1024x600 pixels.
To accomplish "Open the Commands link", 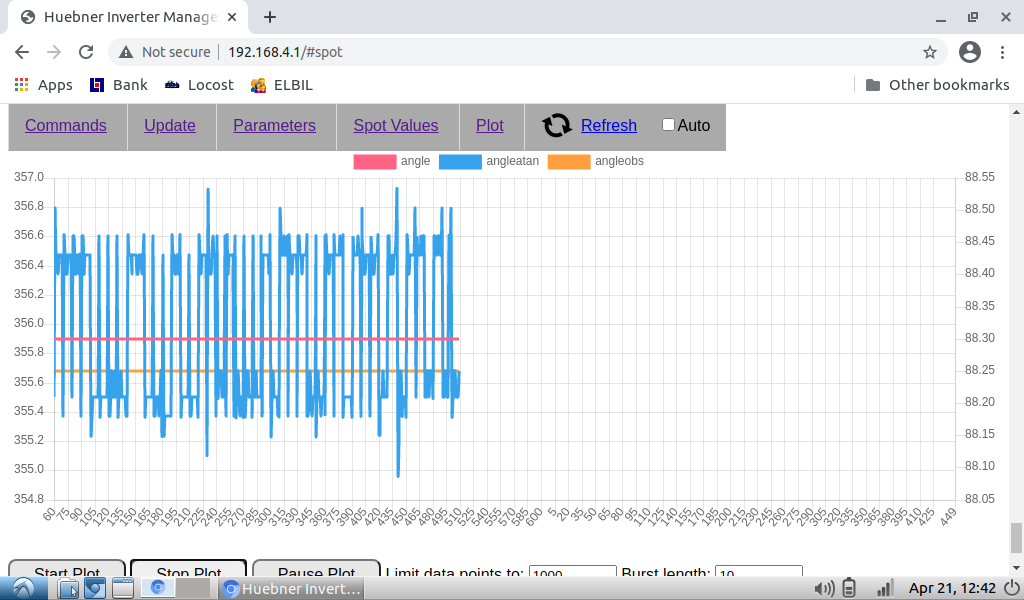I will [66, 125].
